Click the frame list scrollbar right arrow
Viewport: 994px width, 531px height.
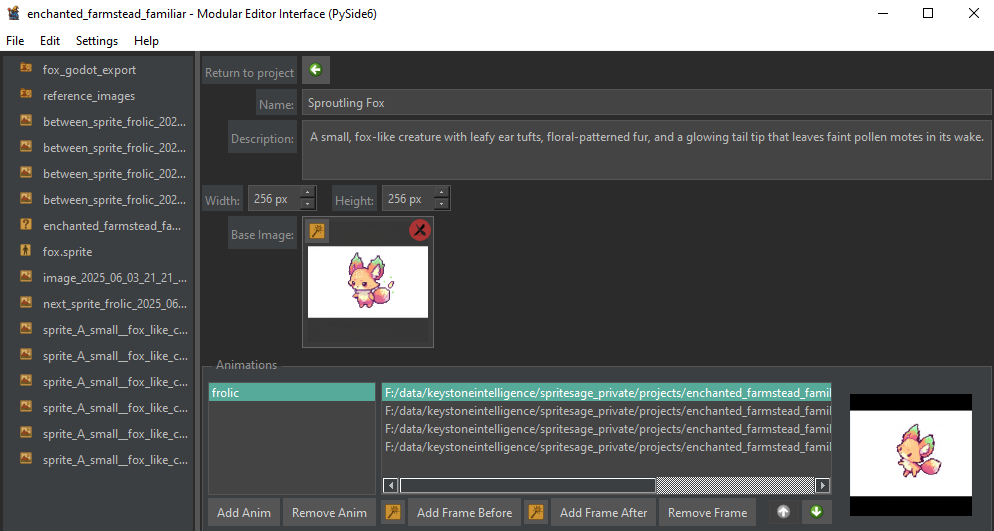[x=822, y=485]
